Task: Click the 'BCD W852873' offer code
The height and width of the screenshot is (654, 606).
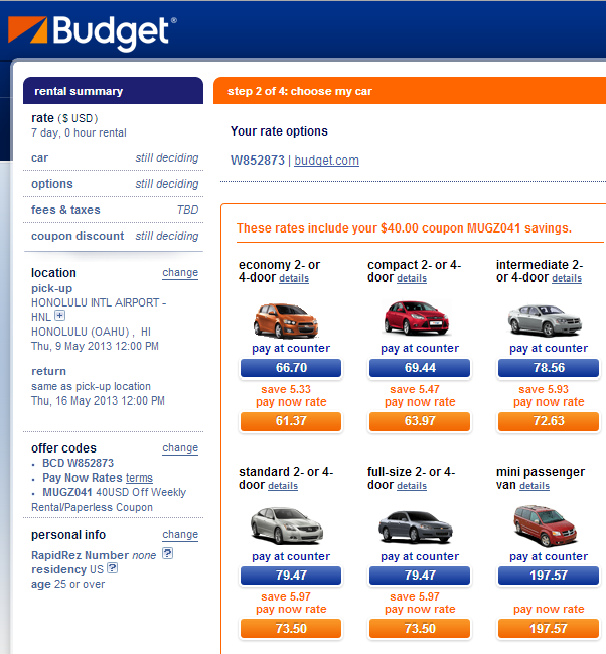Action: point(78,463)
